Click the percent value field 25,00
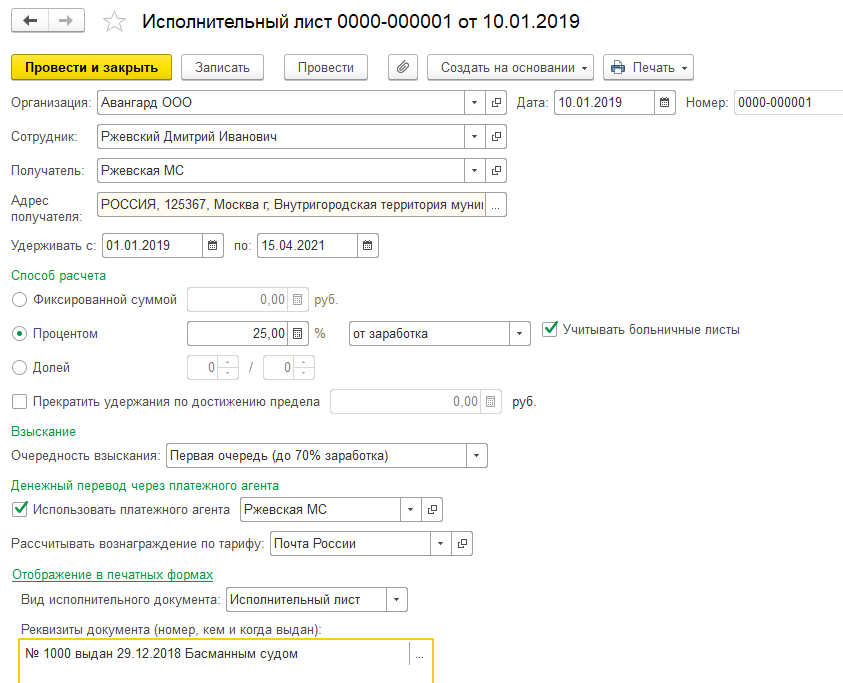This screenshot has width=843, height=683. click(238, 333)
